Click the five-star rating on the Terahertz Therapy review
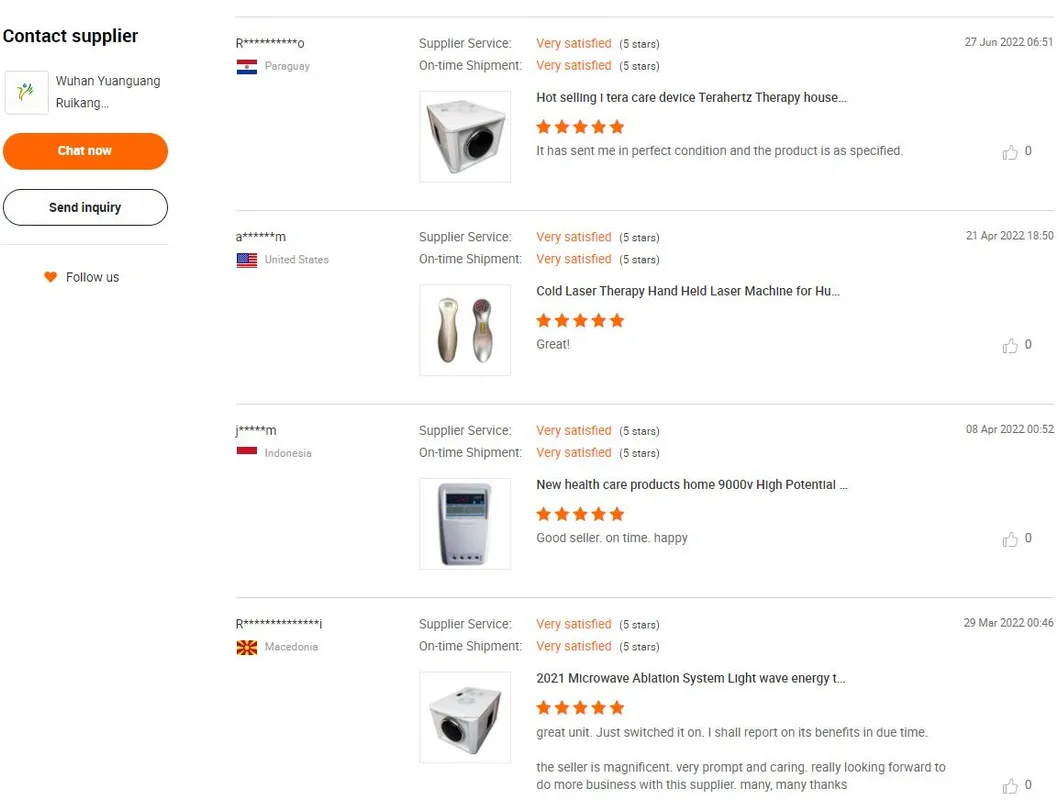This screenshot has height=800, width=1059. (580, 127)
